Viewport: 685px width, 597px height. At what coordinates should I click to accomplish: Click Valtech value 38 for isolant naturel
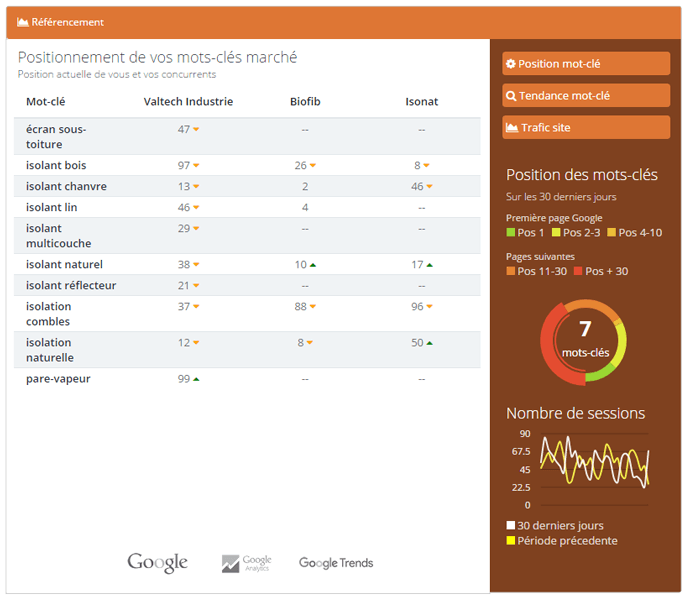click(184, 265)
